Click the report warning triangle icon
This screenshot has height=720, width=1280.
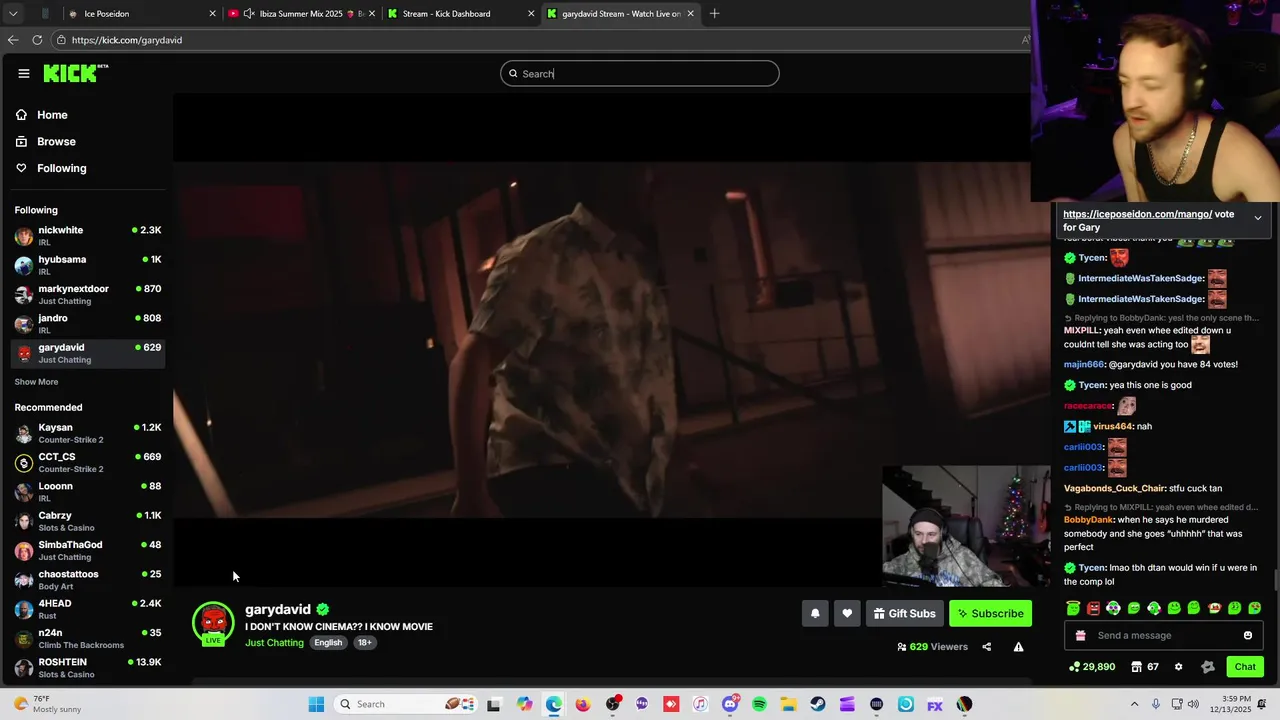(1018, 647)
